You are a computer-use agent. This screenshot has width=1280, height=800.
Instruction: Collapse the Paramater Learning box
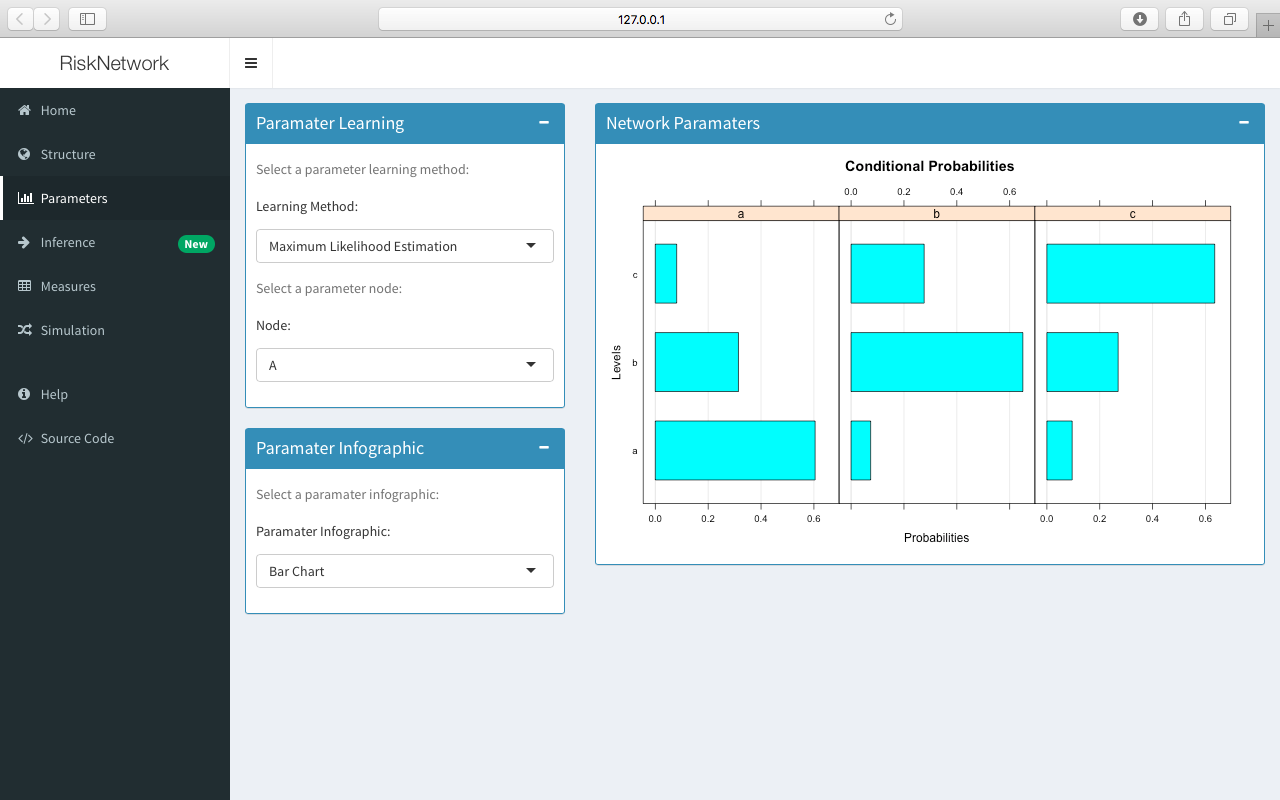[544, 122]
